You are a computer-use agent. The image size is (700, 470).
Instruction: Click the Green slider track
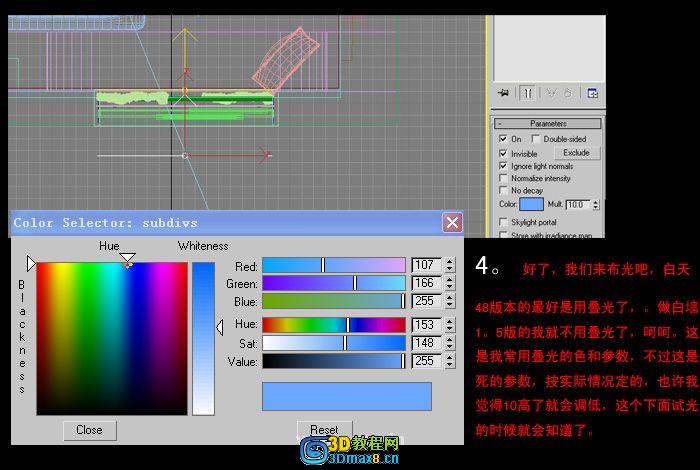point(333,283)
